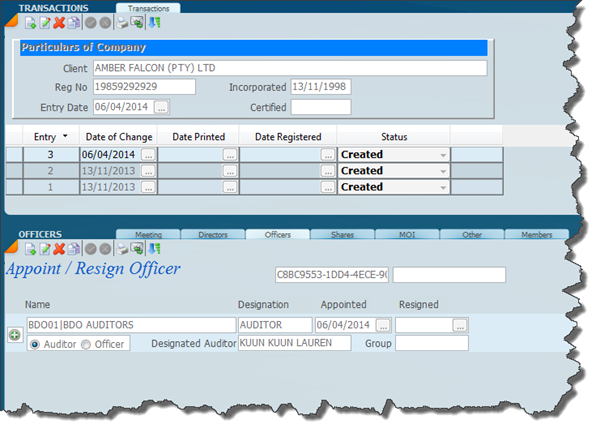Click Date Printed ellipsis for entry 3

[230, 155]
